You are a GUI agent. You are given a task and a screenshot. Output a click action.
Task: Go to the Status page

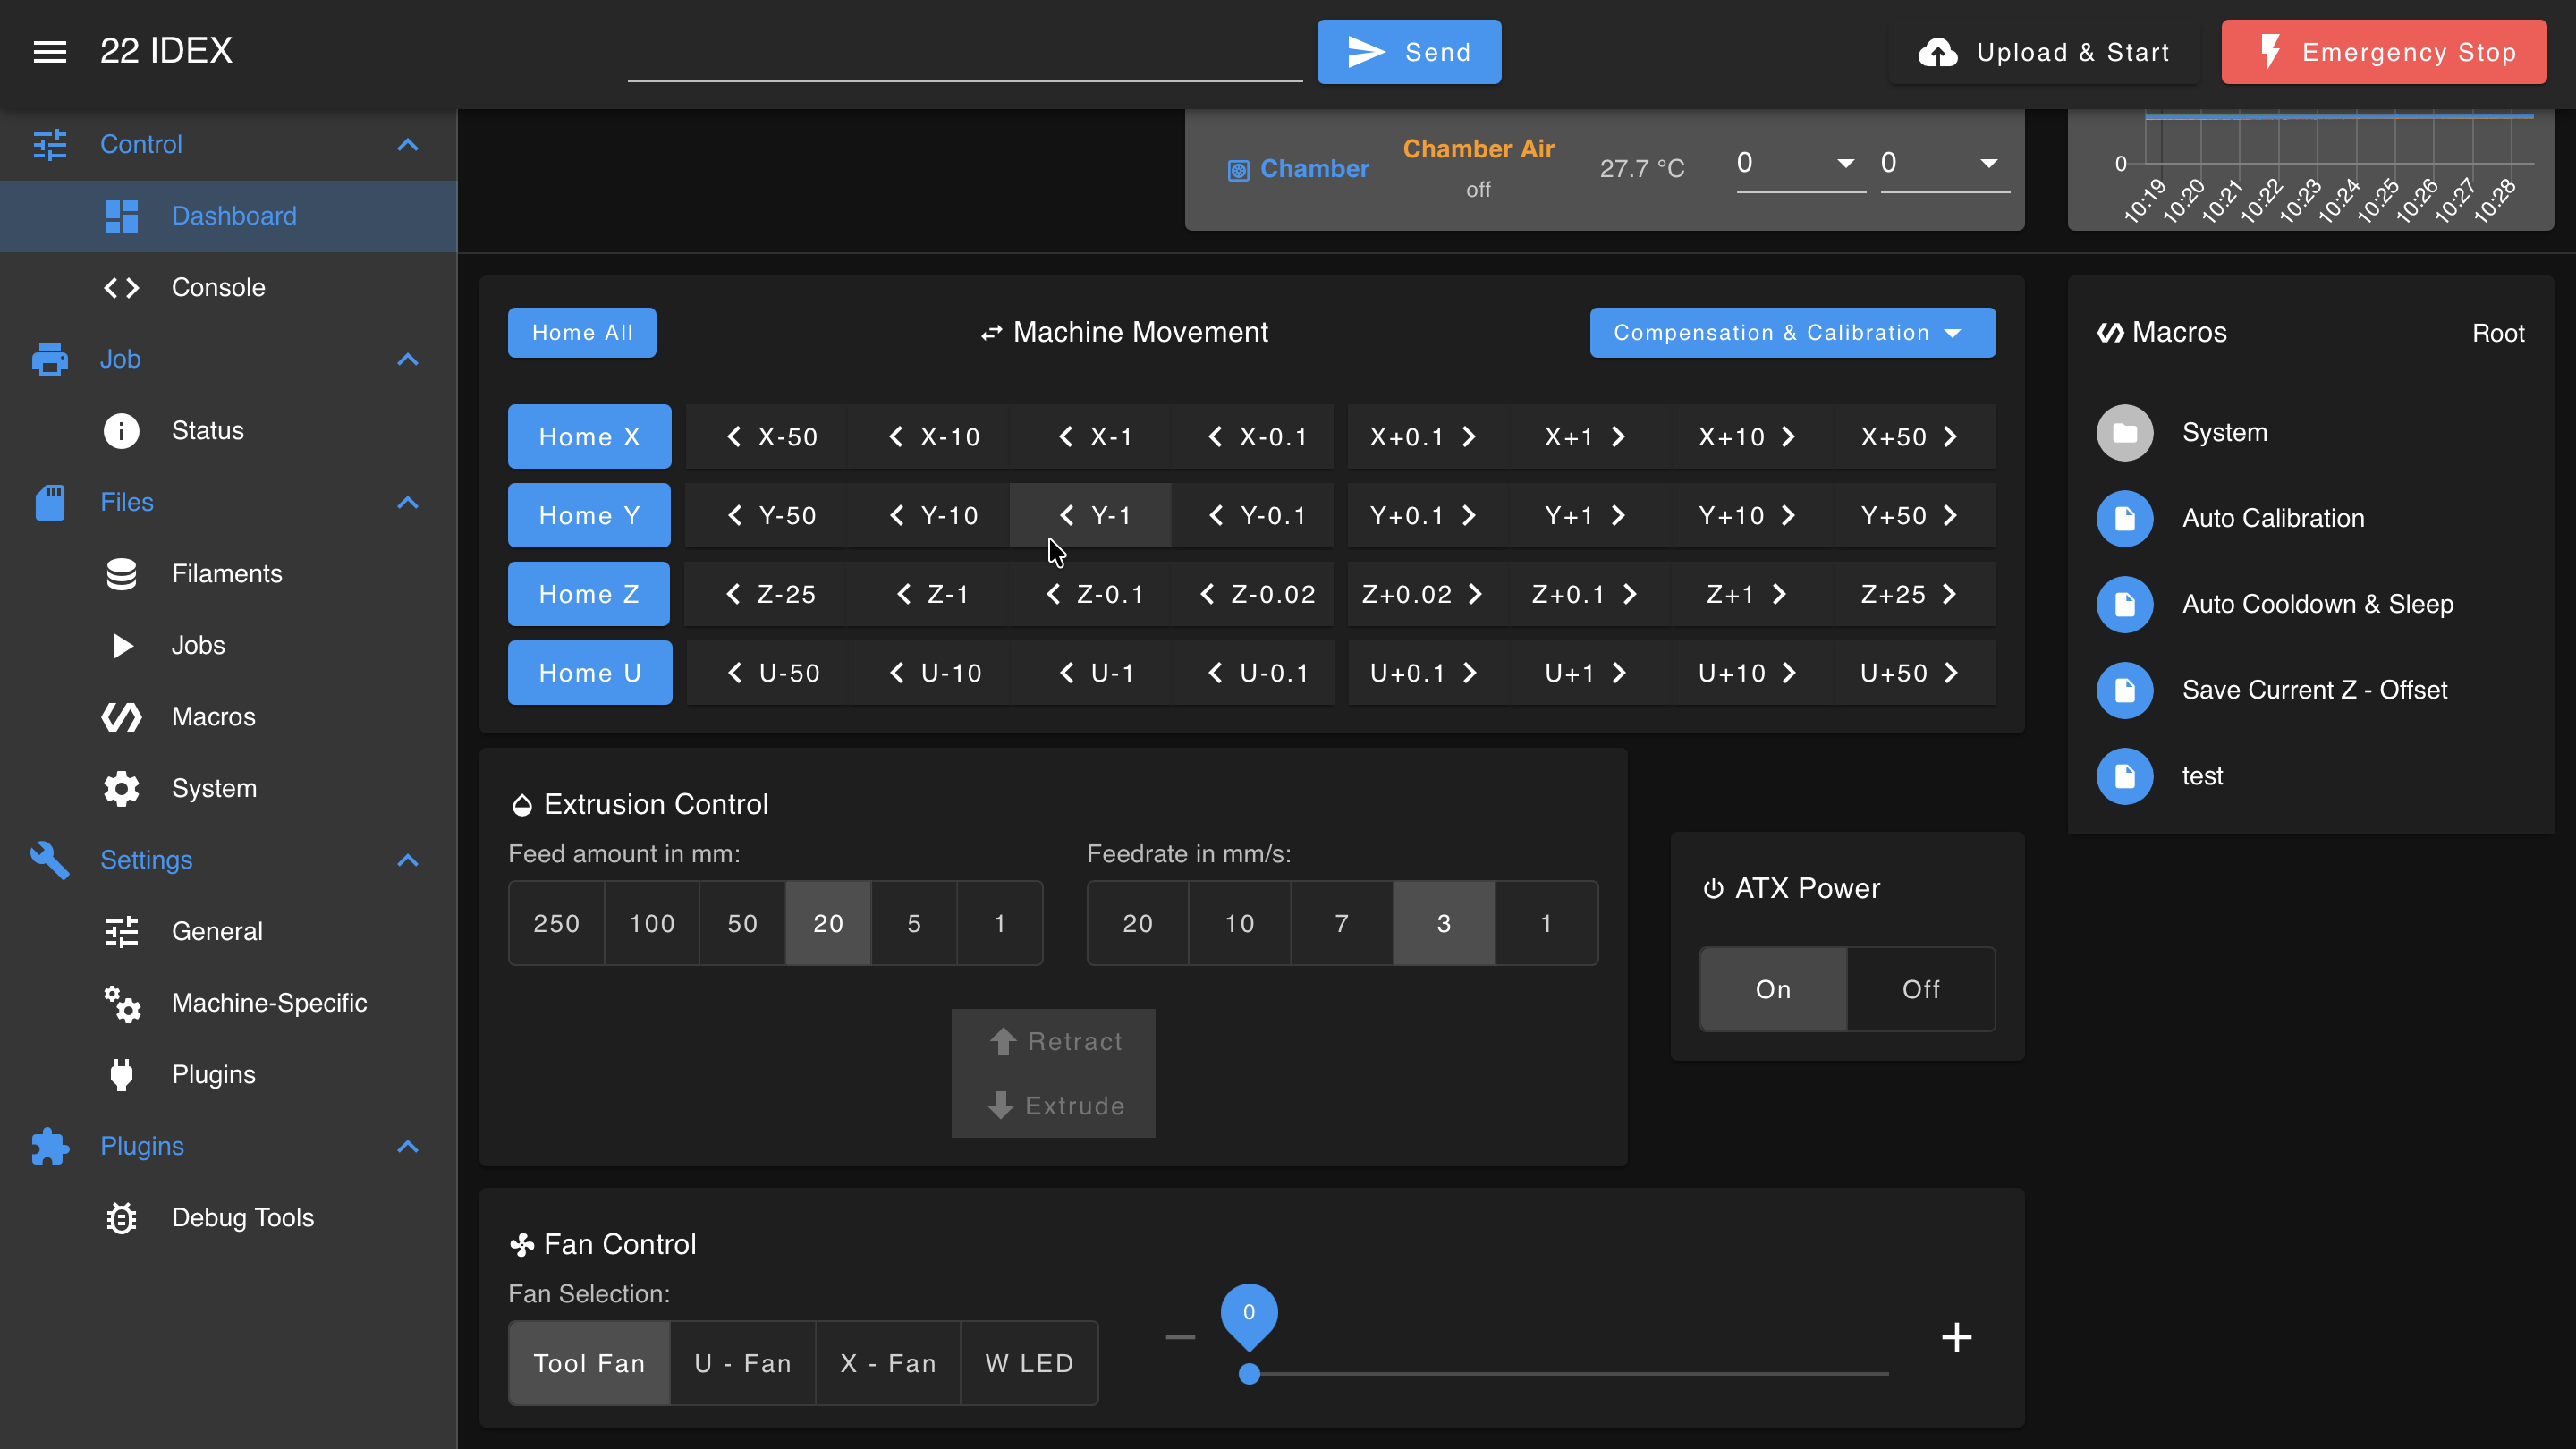229,431
